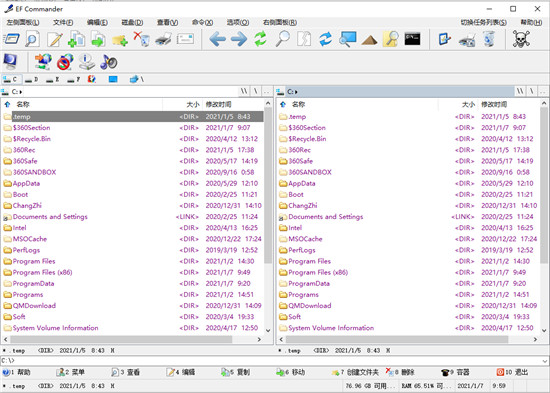
Task: Expand the right panel C: path arrow
Action: [x=296, y=92]
